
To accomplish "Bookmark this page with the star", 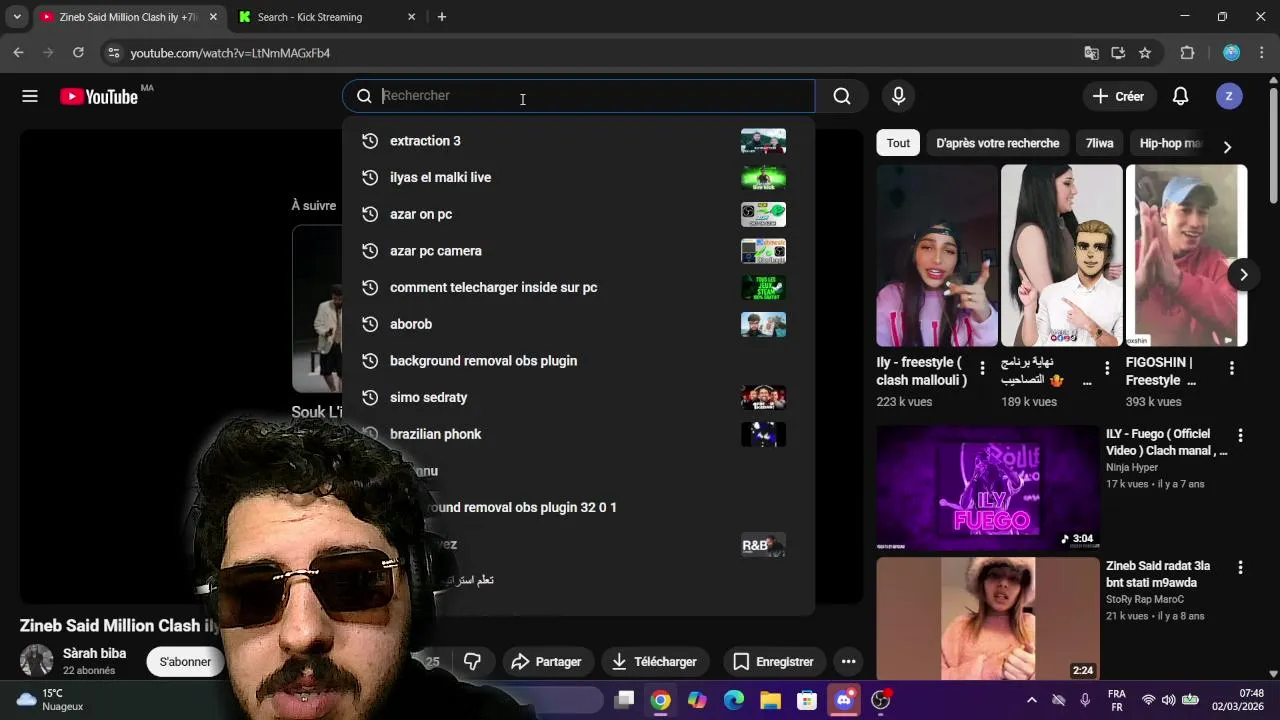I will (x=1145, y=53).
